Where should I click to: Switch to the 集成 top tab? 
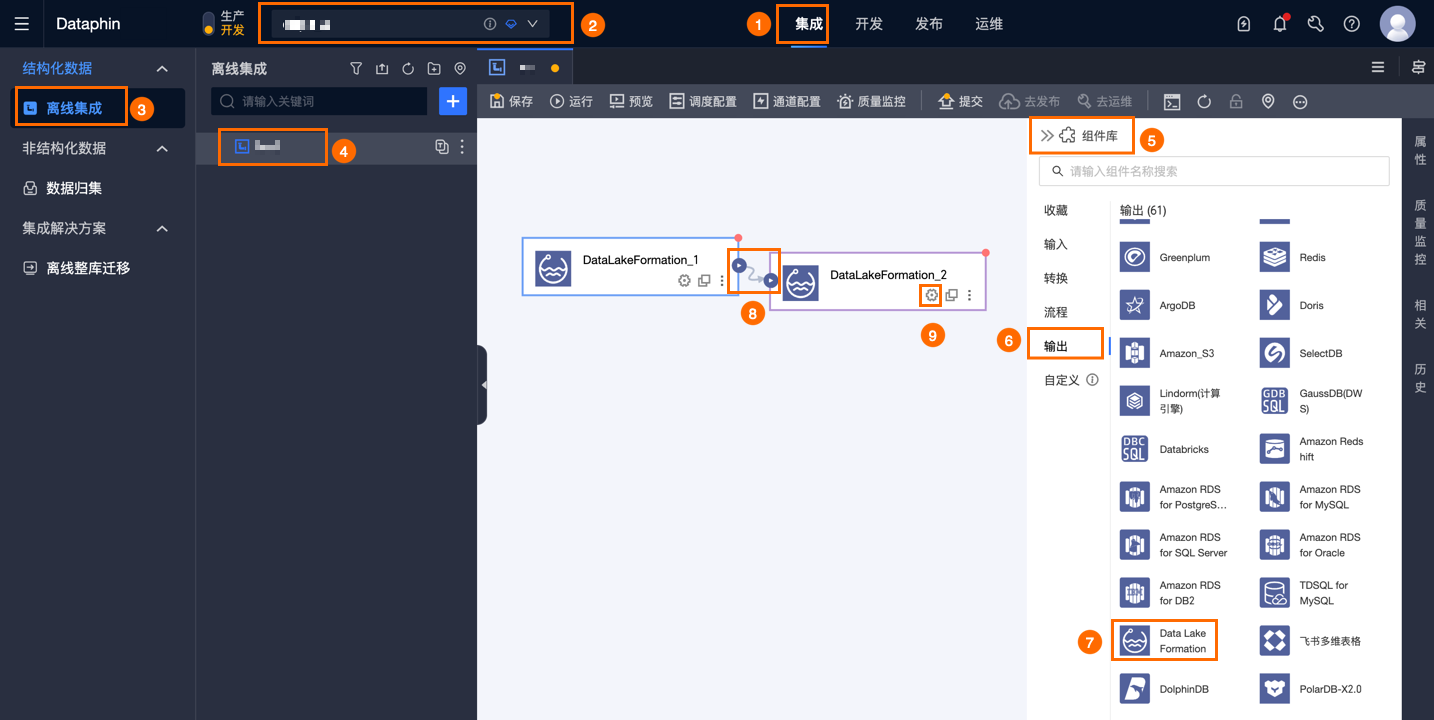click(x=809, y=24)
